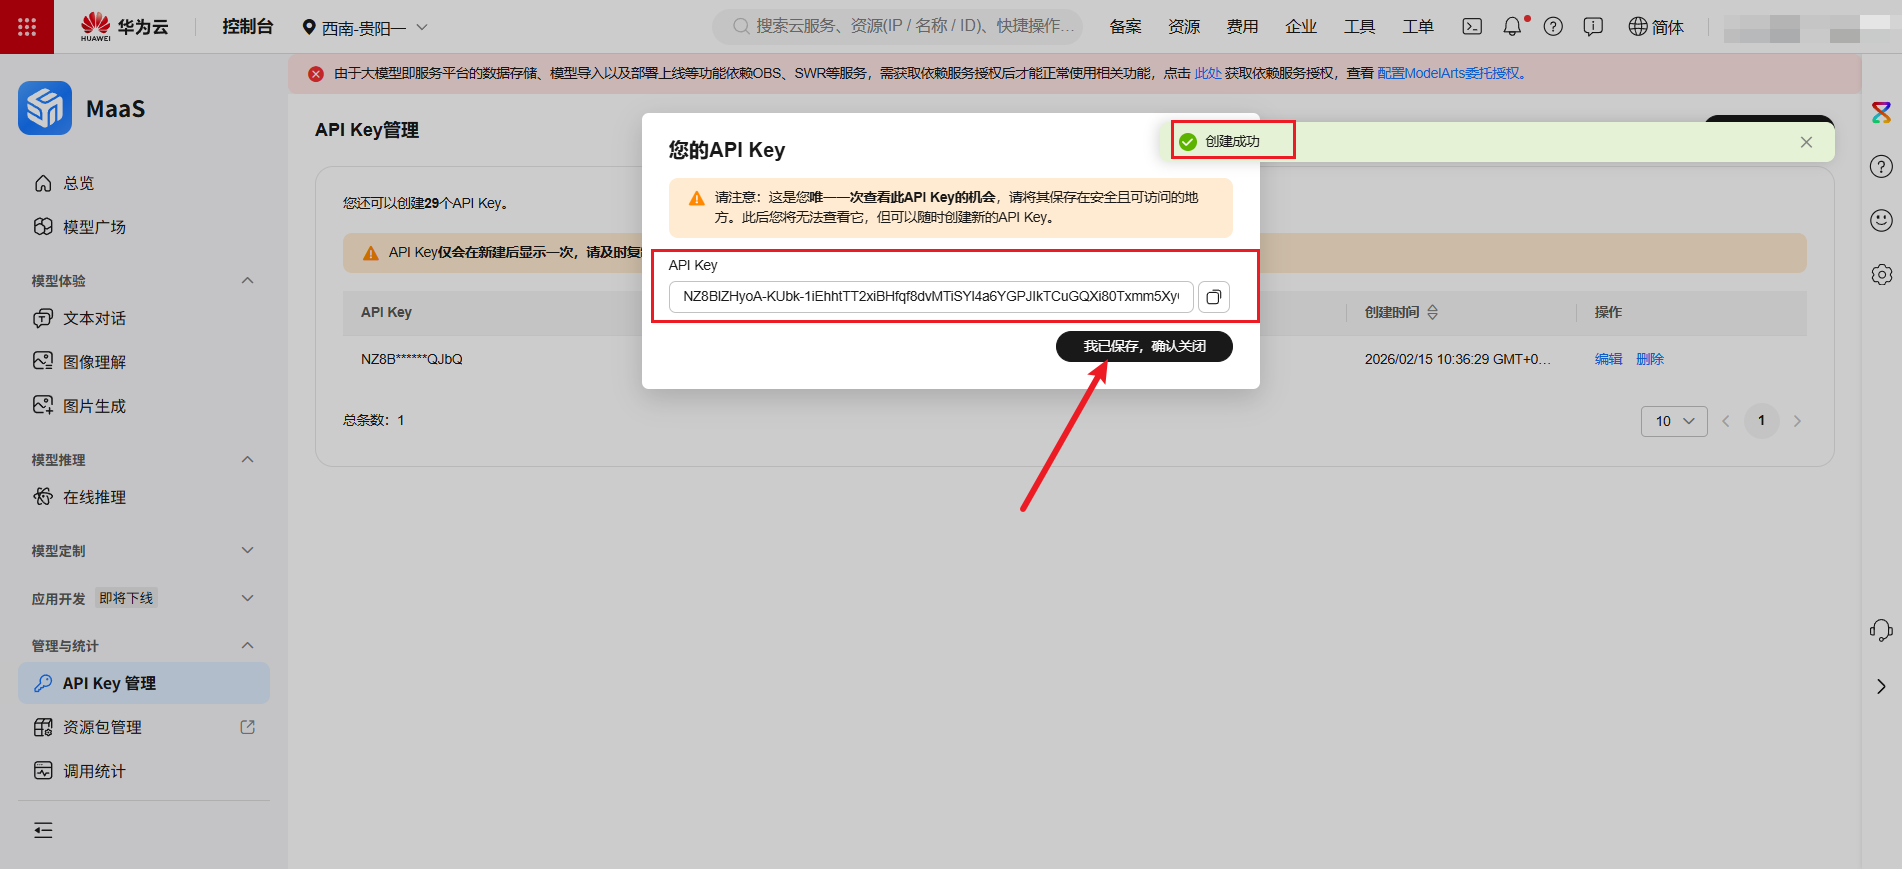Viewport: 1902px width, 869px height.
Task: Collapse the left navigation menu icon
Action: (43, 830)
